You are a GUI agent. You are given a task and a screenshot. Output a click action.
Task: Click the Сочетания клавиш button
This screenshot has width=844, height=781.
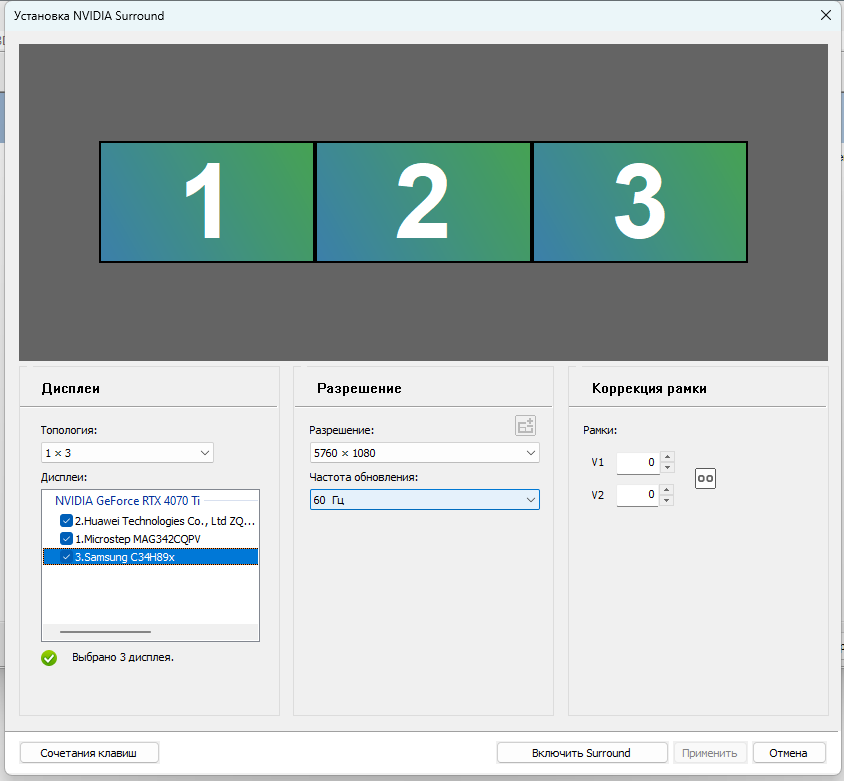pos(89,752)
